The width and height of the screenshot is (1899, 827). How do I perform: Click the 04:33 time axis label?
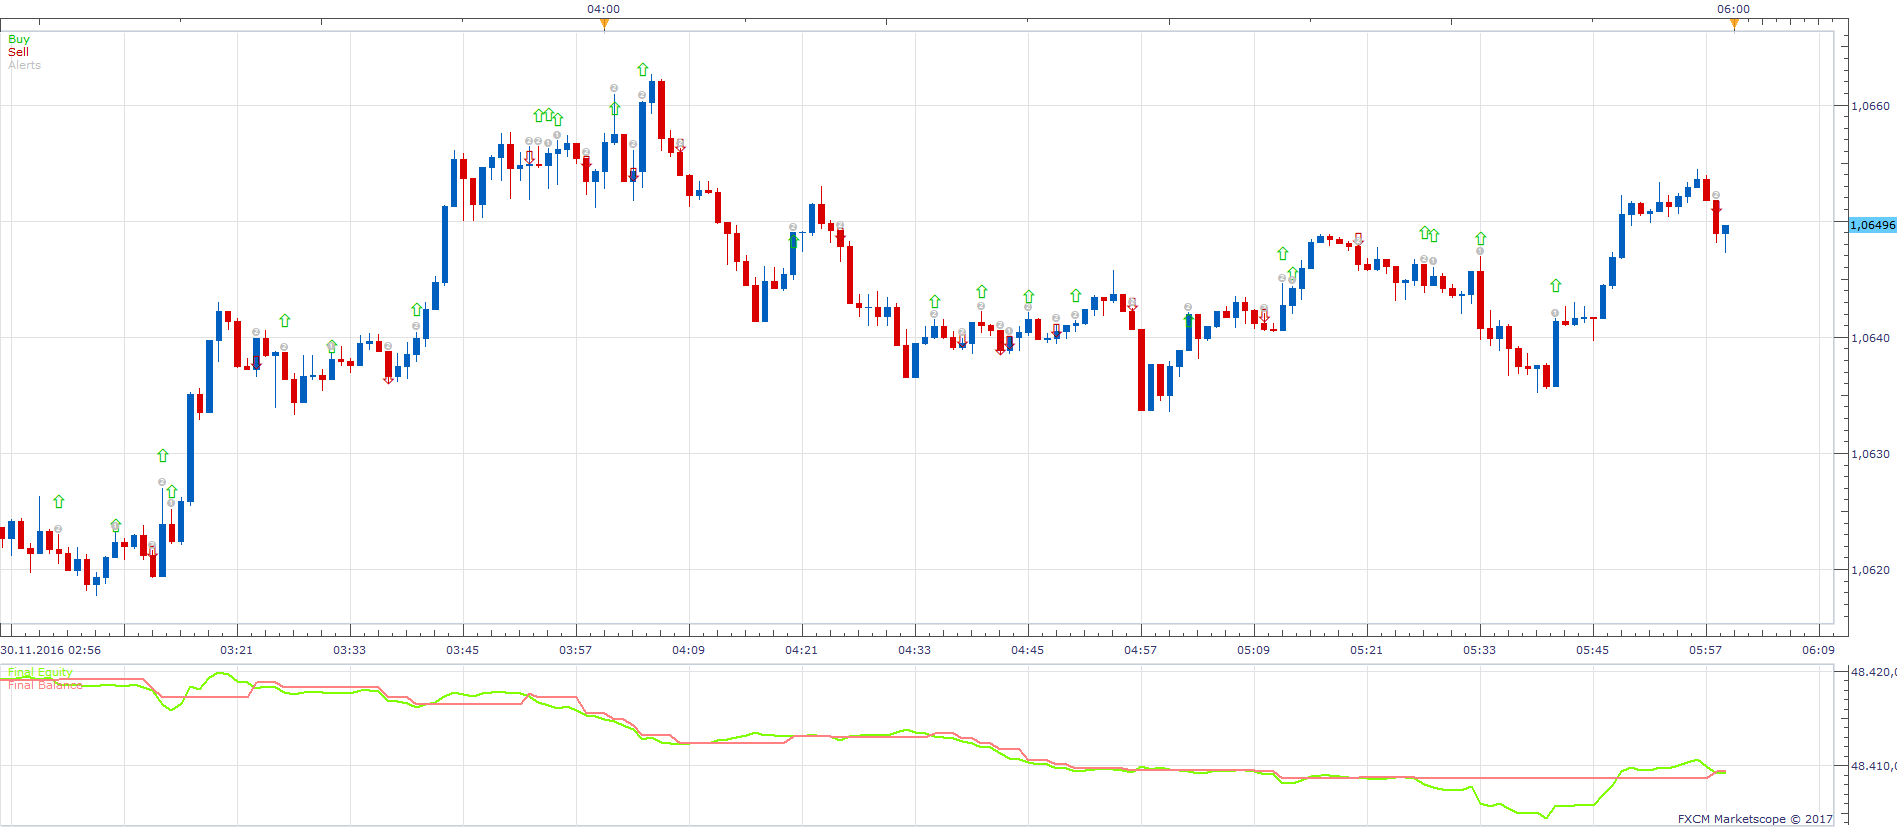[915, 650]
